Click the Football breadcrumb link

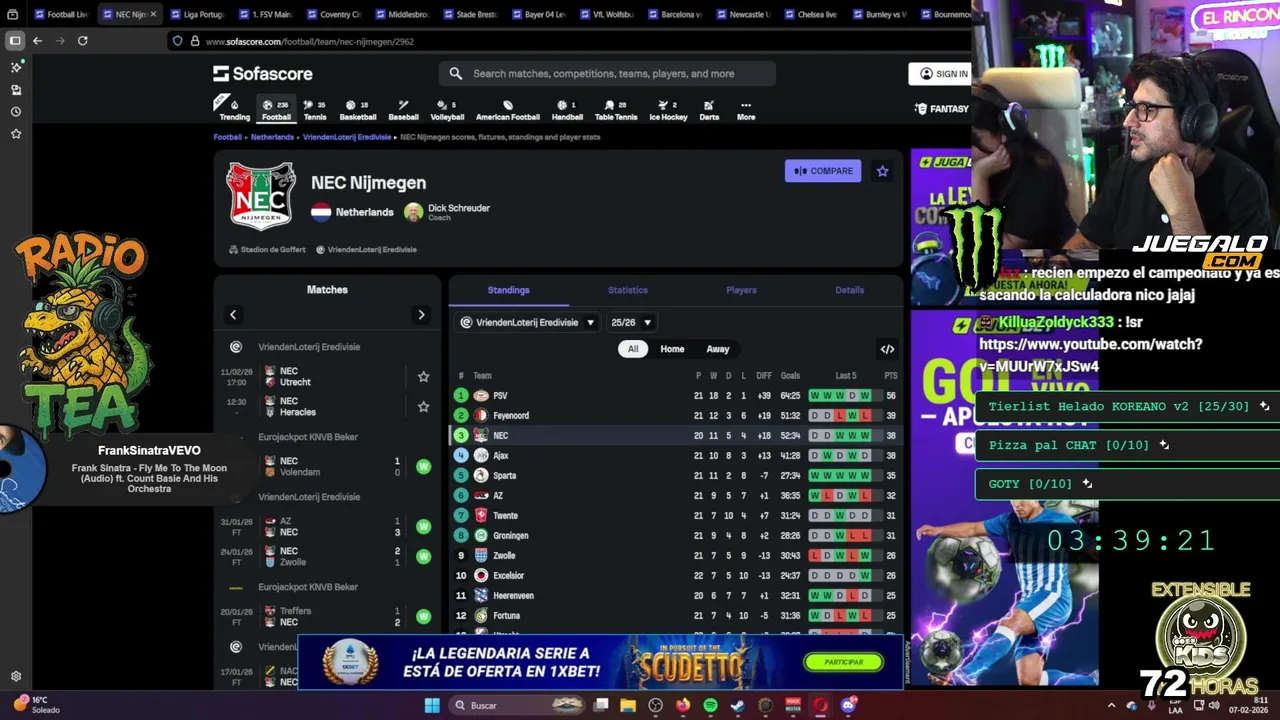point(227,137)
